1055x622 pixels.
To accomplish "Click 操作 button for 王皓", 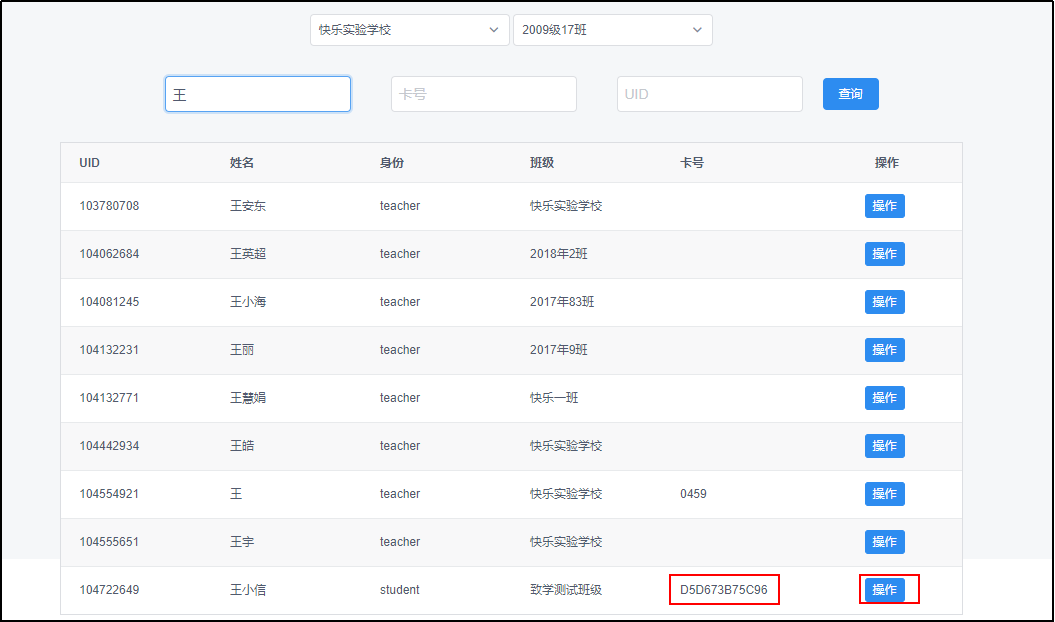I will [x=884, y=446].
